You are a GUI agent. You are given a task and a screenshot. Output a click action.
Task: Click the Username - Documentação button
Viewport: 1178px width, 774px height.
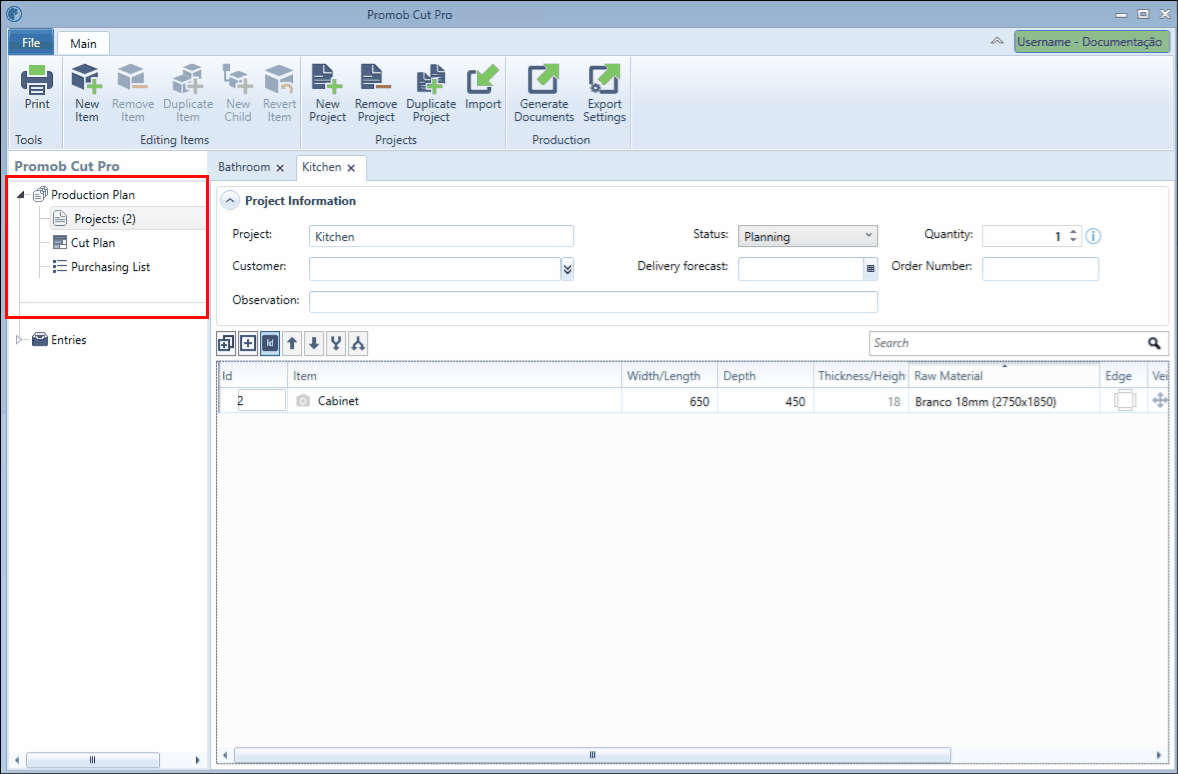(1090, 42)
